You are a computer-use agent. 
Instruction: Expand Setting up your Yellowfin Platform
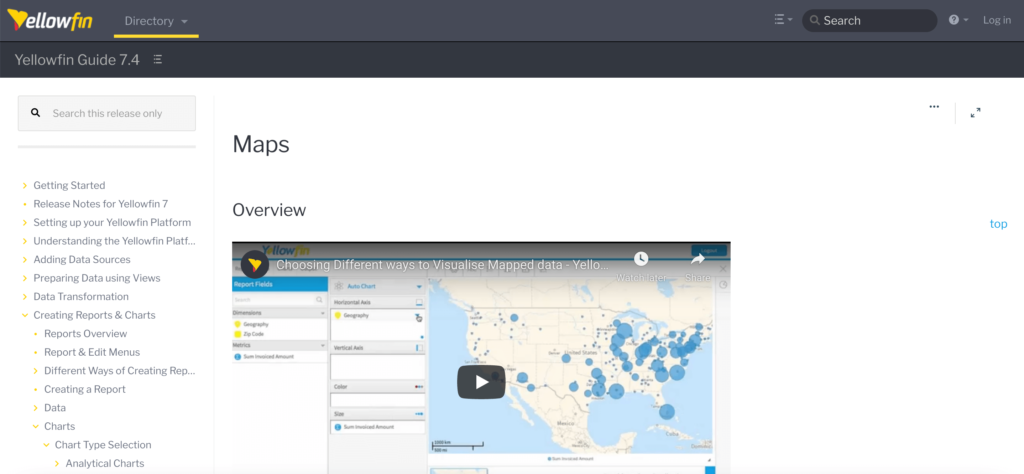(25, 223)
